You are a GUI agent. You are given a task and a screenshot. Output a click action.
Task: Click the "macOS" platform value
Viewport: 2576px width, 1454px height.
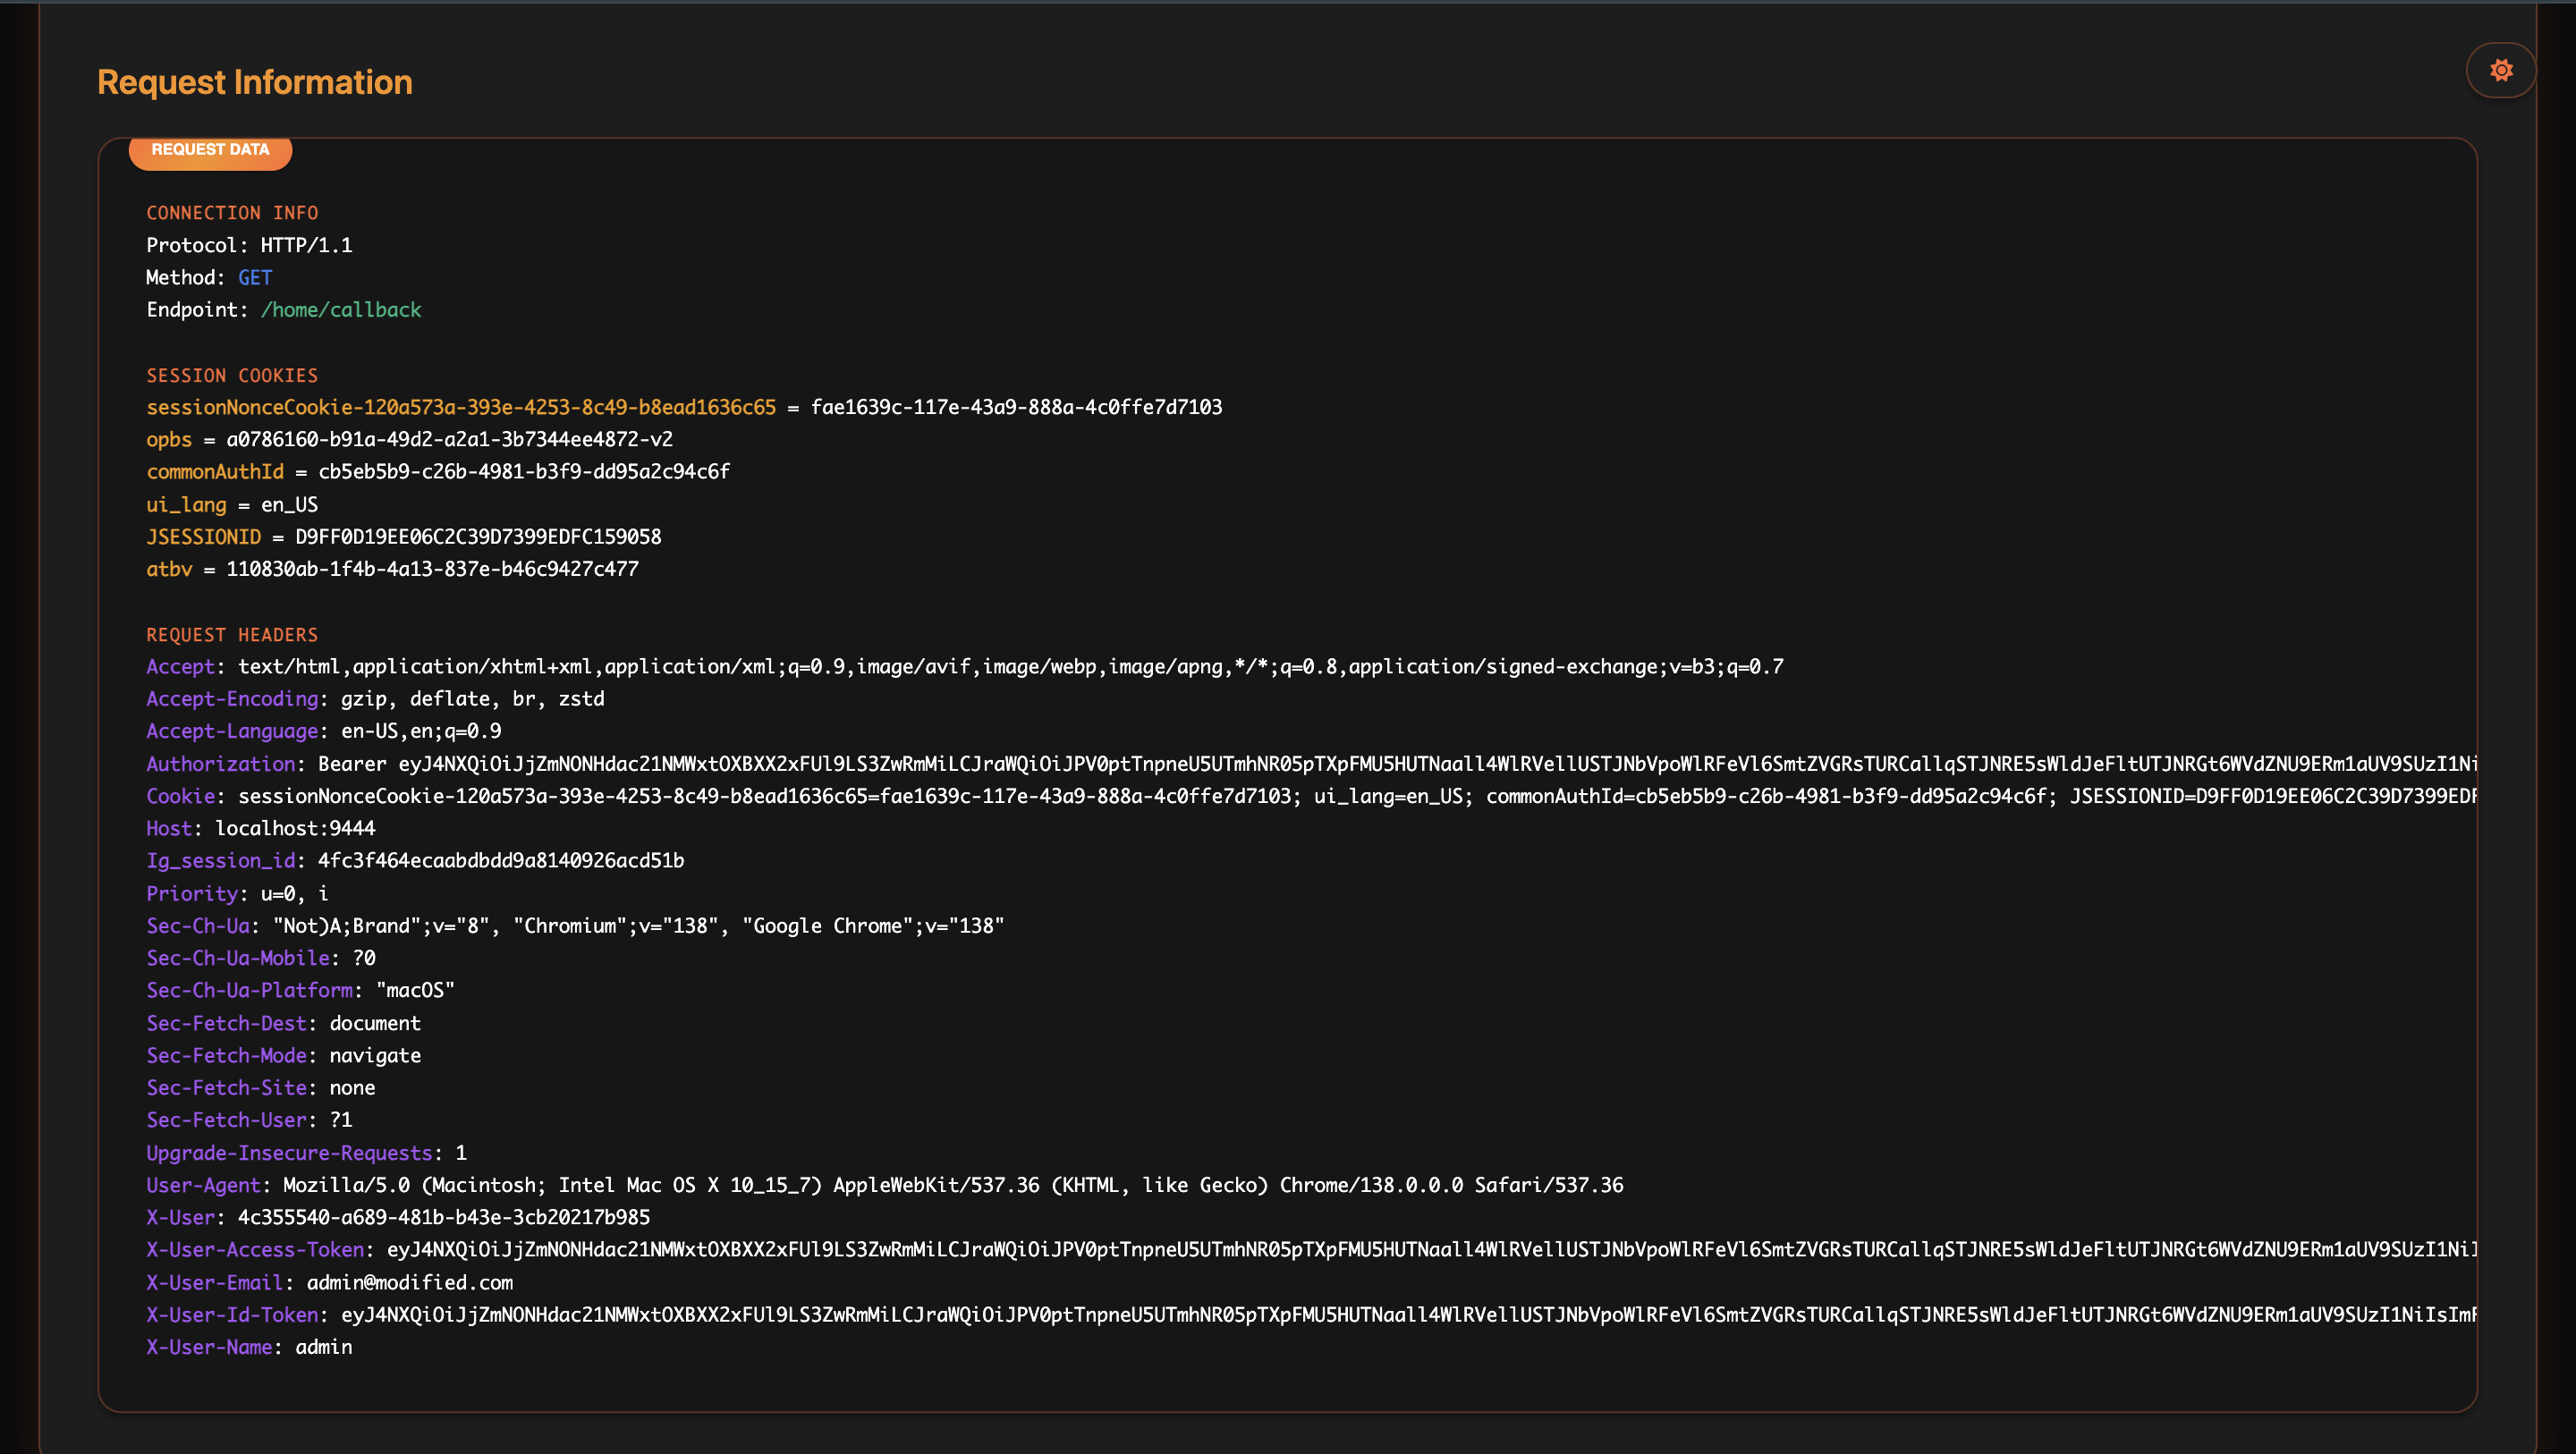[x=415, y=990]
